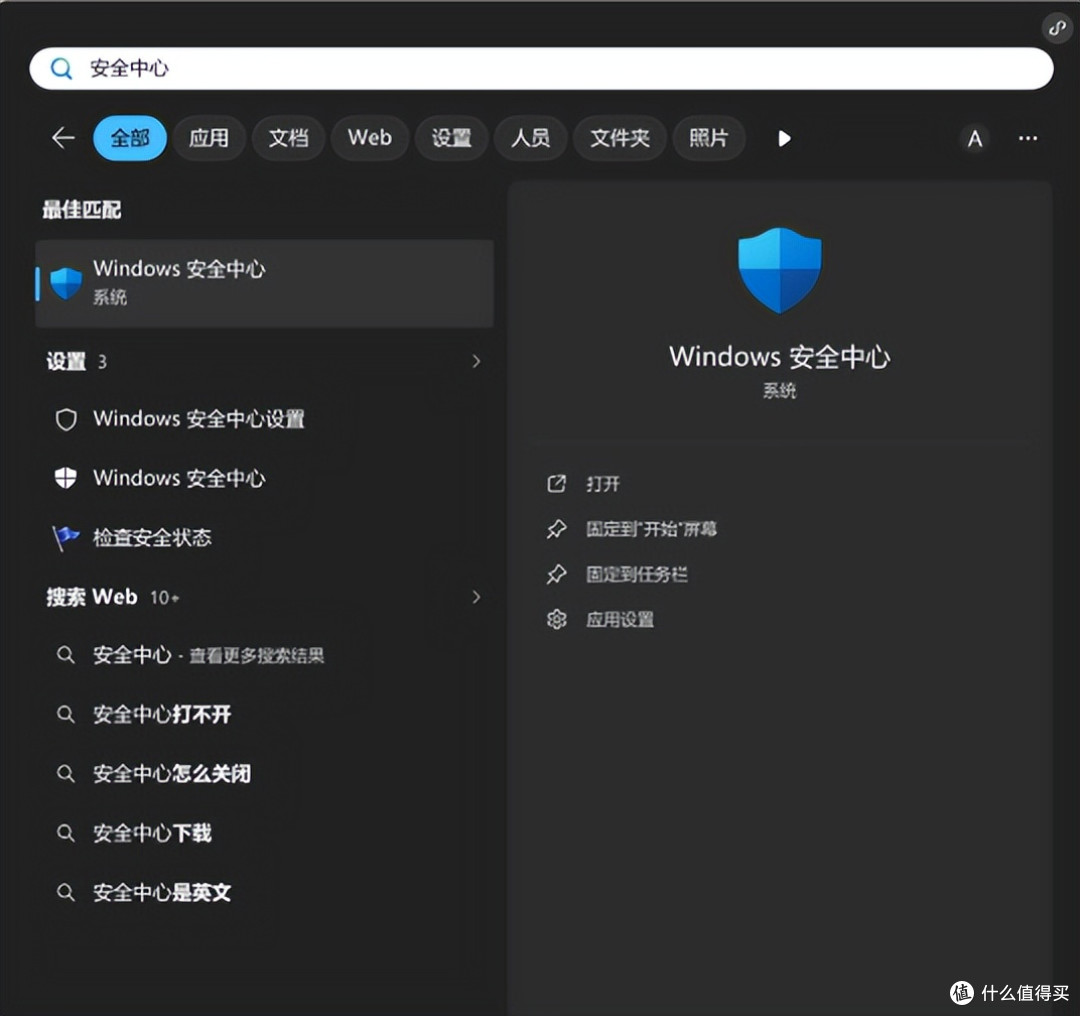Open the account avatar labeled A
1080x1016 pixels.
pos(975,138)
